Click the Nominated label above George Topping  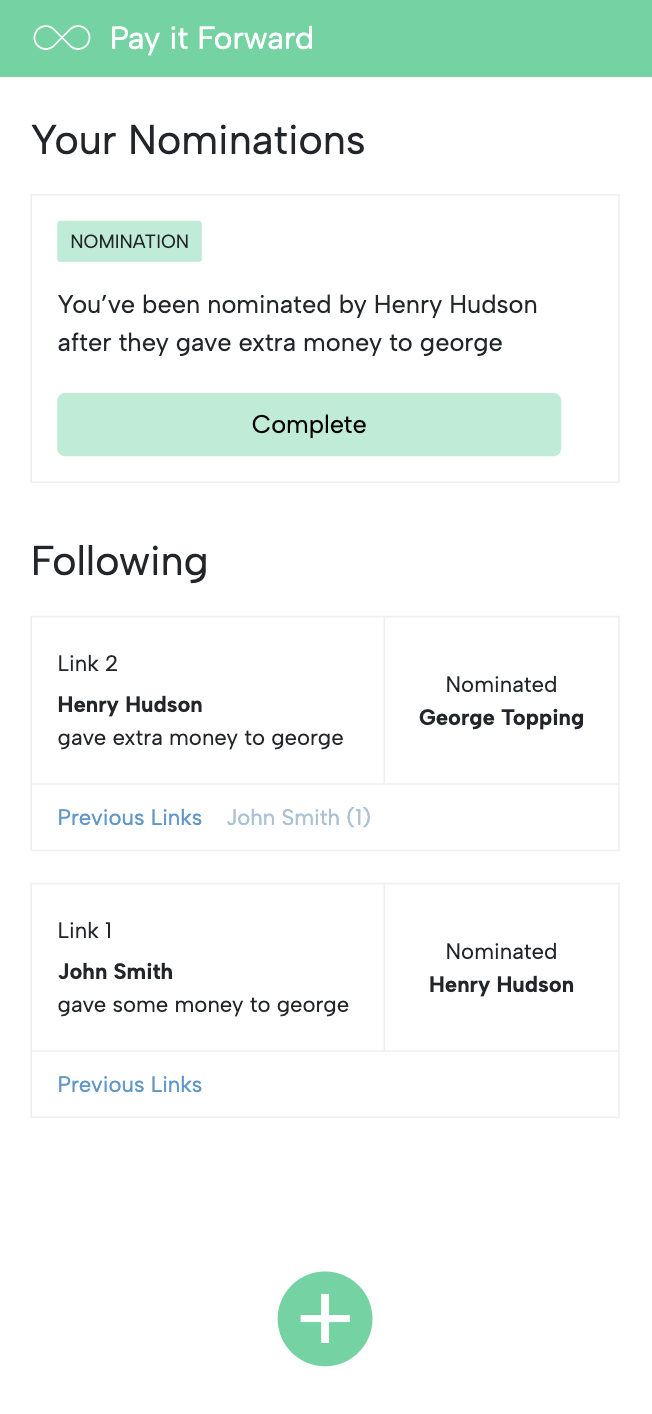[501, 684]
